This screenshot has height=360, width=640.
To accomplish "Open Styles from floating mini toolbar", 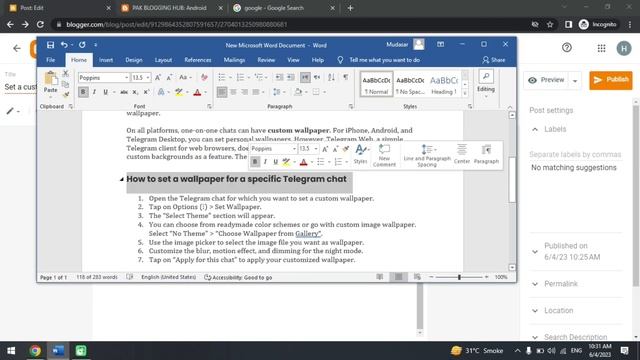I will [361, 154].
